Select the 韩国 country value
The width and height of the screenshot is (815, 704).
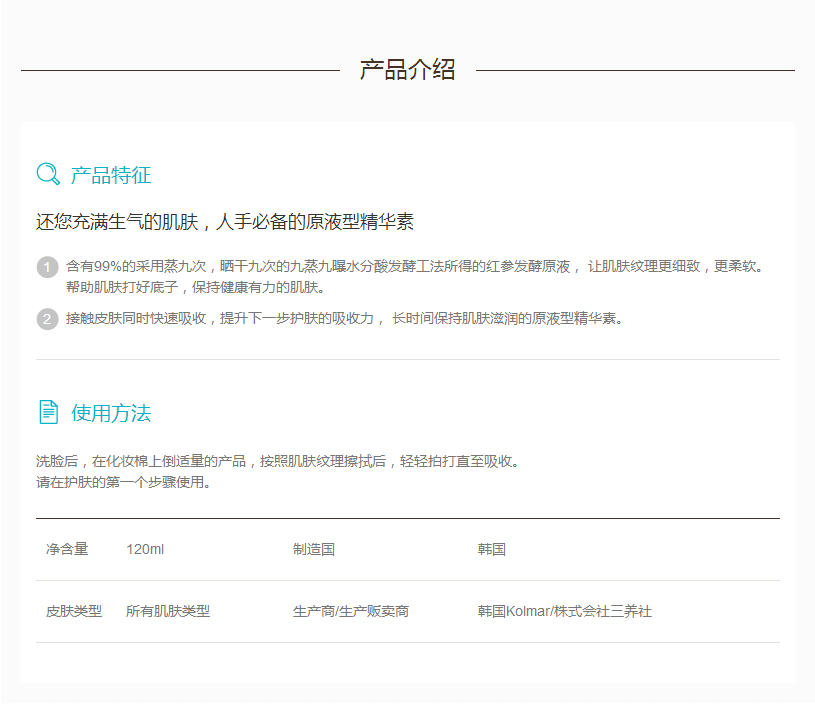492,549
